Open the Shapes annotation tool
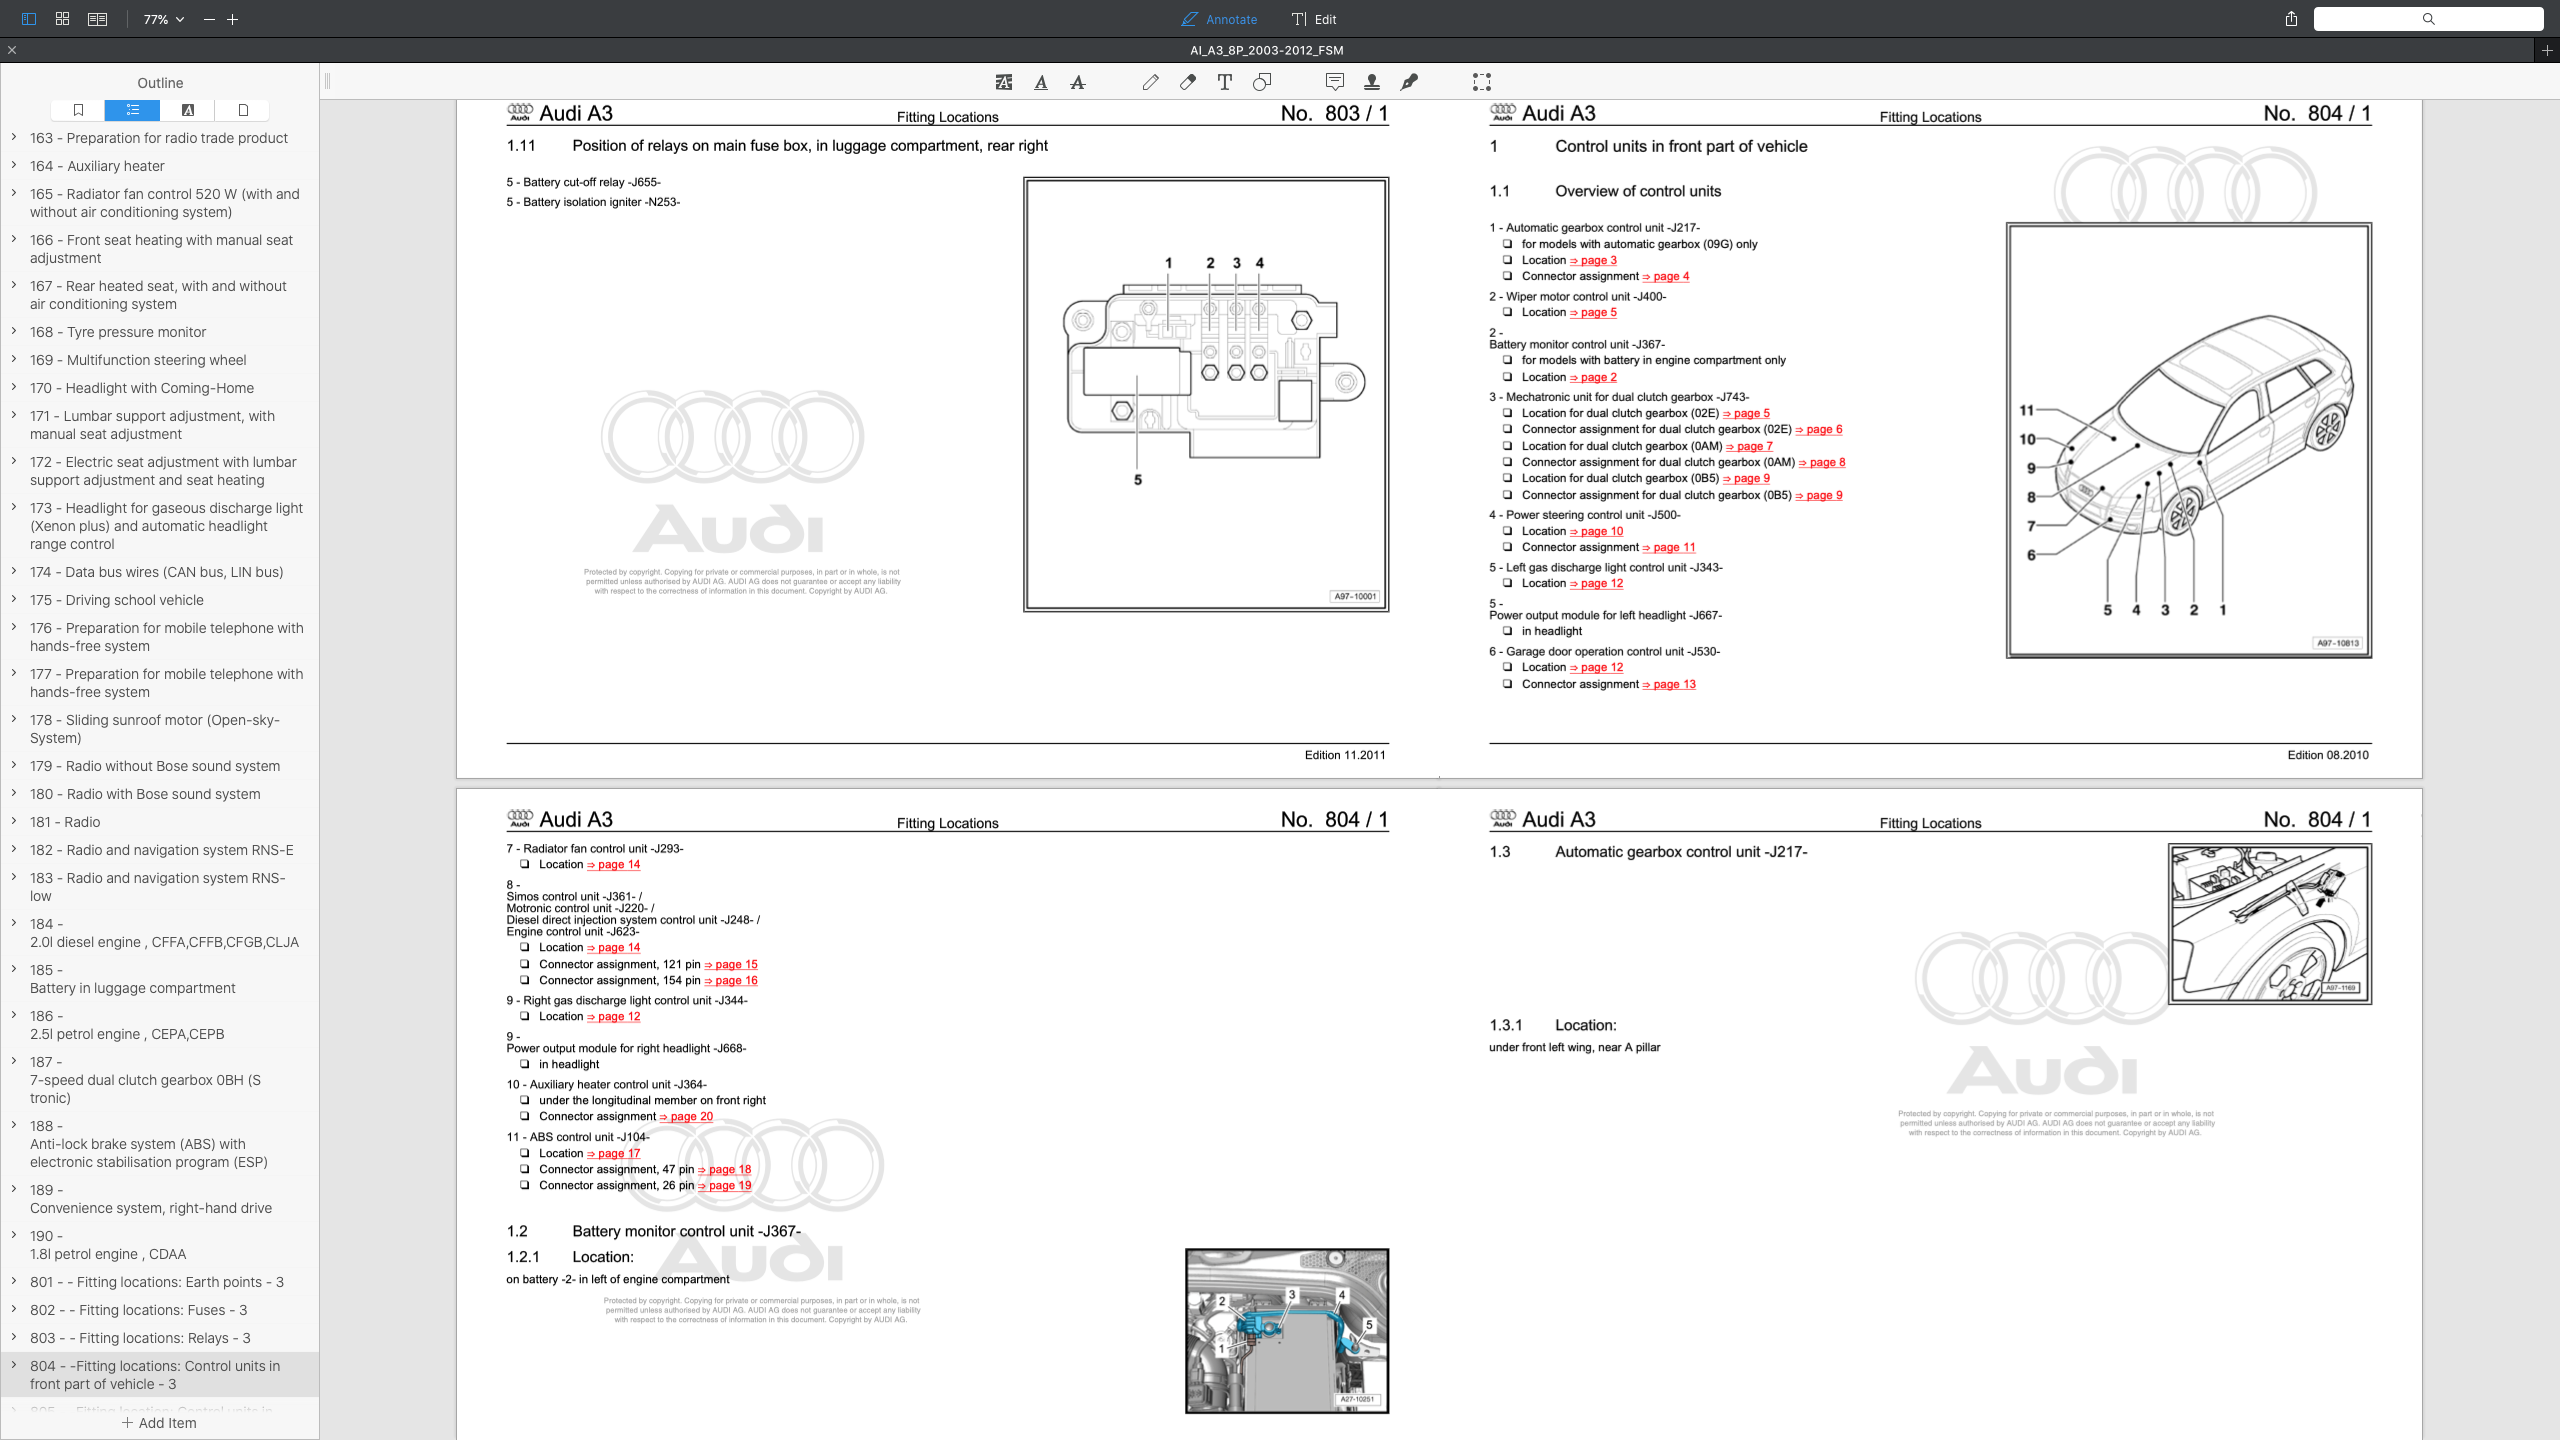The height and width of the screenshot is (1440, 2560). 1261,82
